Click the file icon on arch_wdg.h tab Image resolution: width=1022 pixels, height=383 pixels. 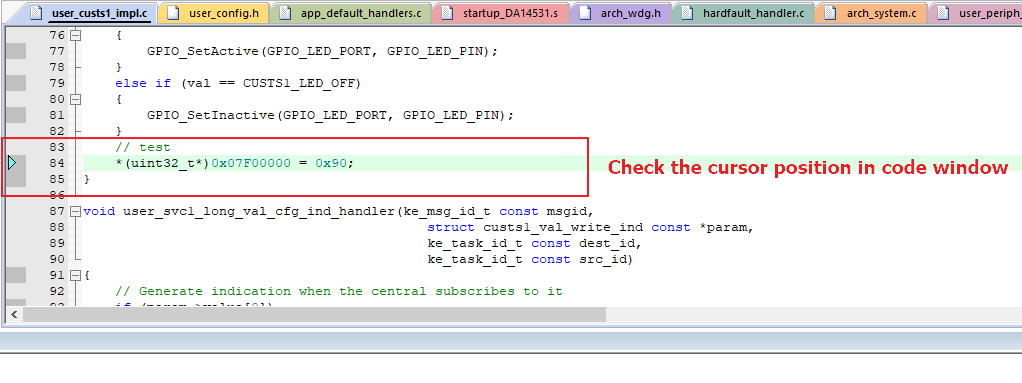point(585,13)
